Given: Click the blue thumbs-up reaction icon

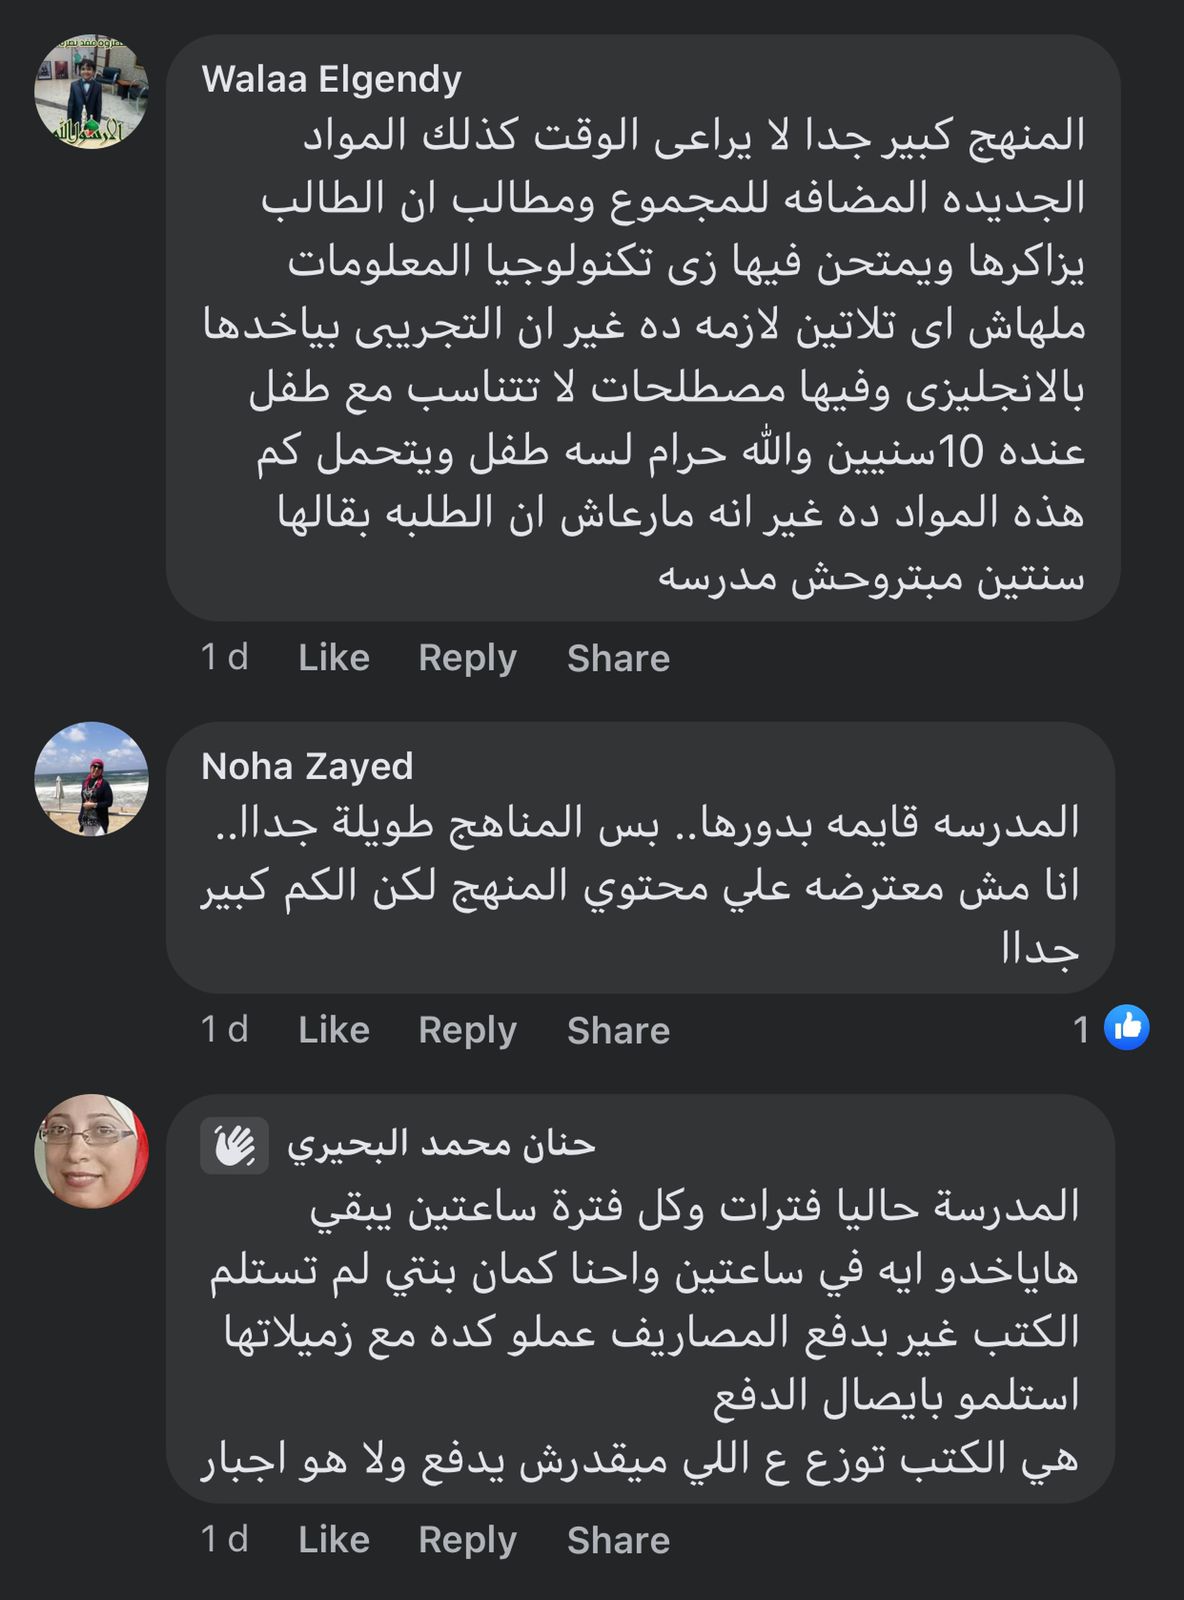Looking at the screenshot, I should pyautogui.click(x=1127, y=1028).
